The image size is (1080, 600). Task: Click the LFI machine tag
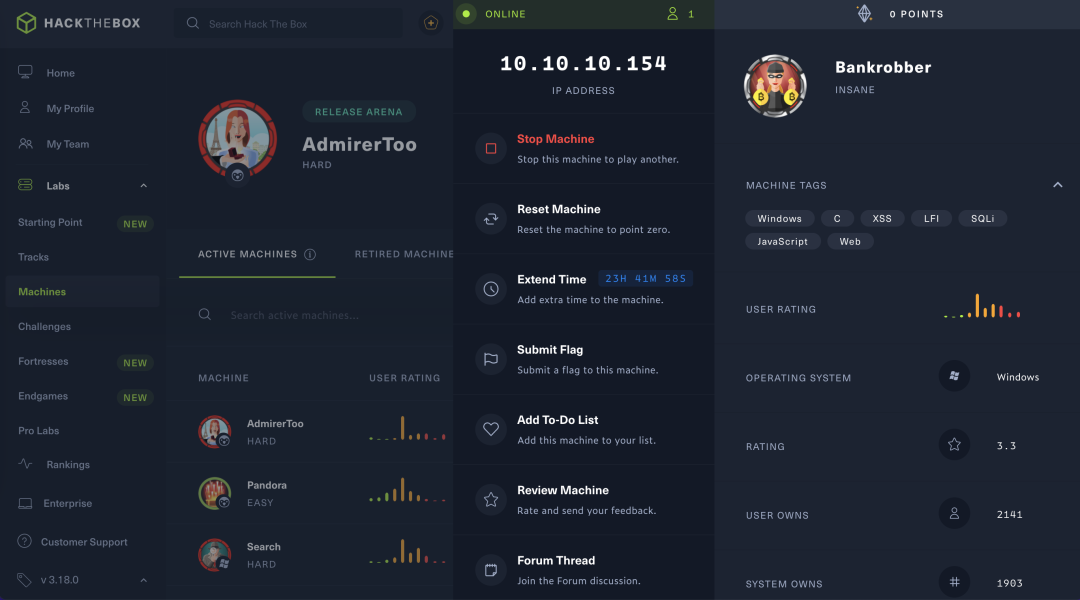(x=931, y=218)
